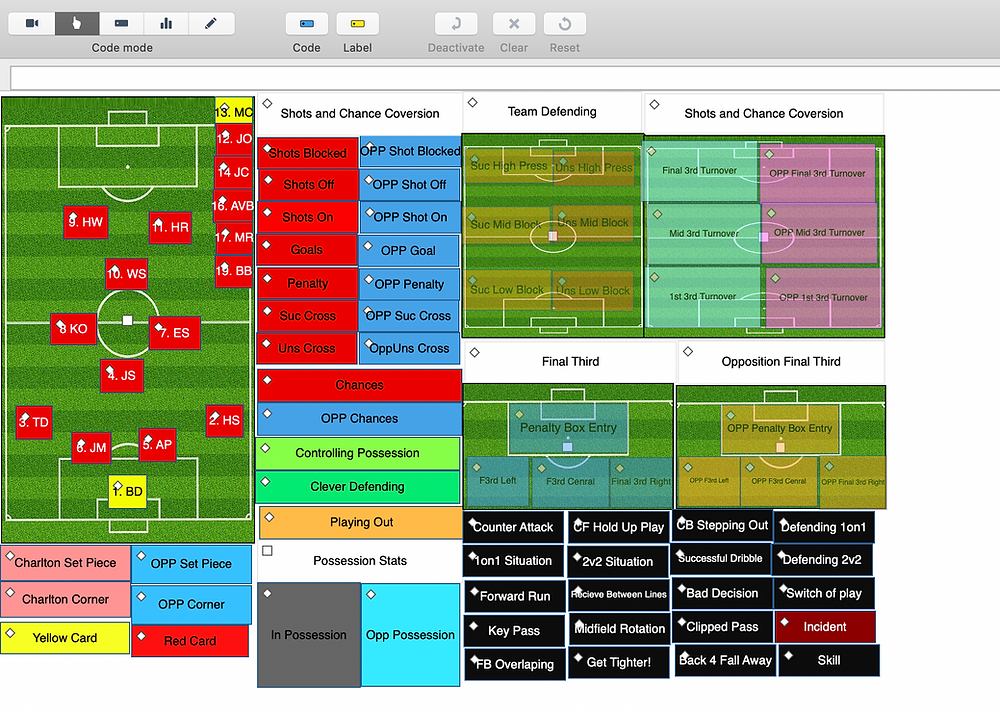Click the red Shots On code
This screenshot has width=1000, height=710.
[x=307, y=218]
